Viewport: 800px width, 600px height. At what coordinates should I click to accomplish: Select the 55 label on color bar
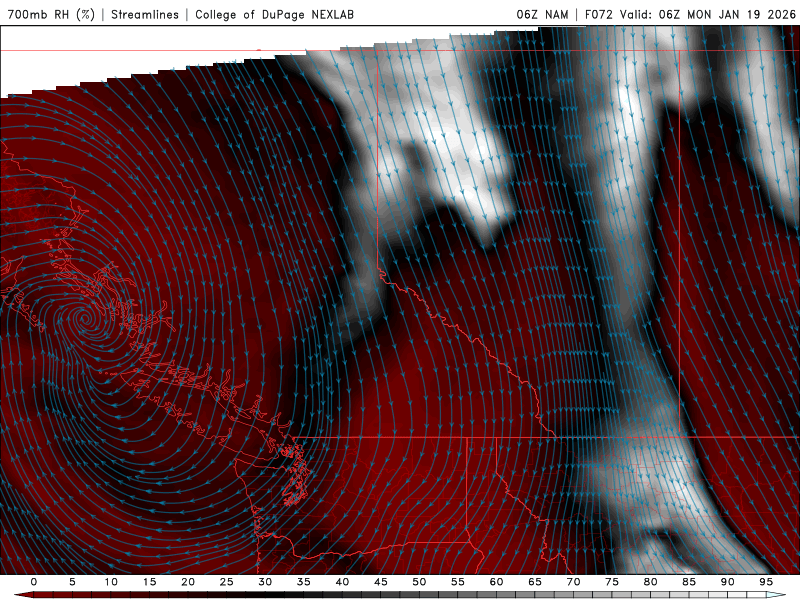coord(457,582)
